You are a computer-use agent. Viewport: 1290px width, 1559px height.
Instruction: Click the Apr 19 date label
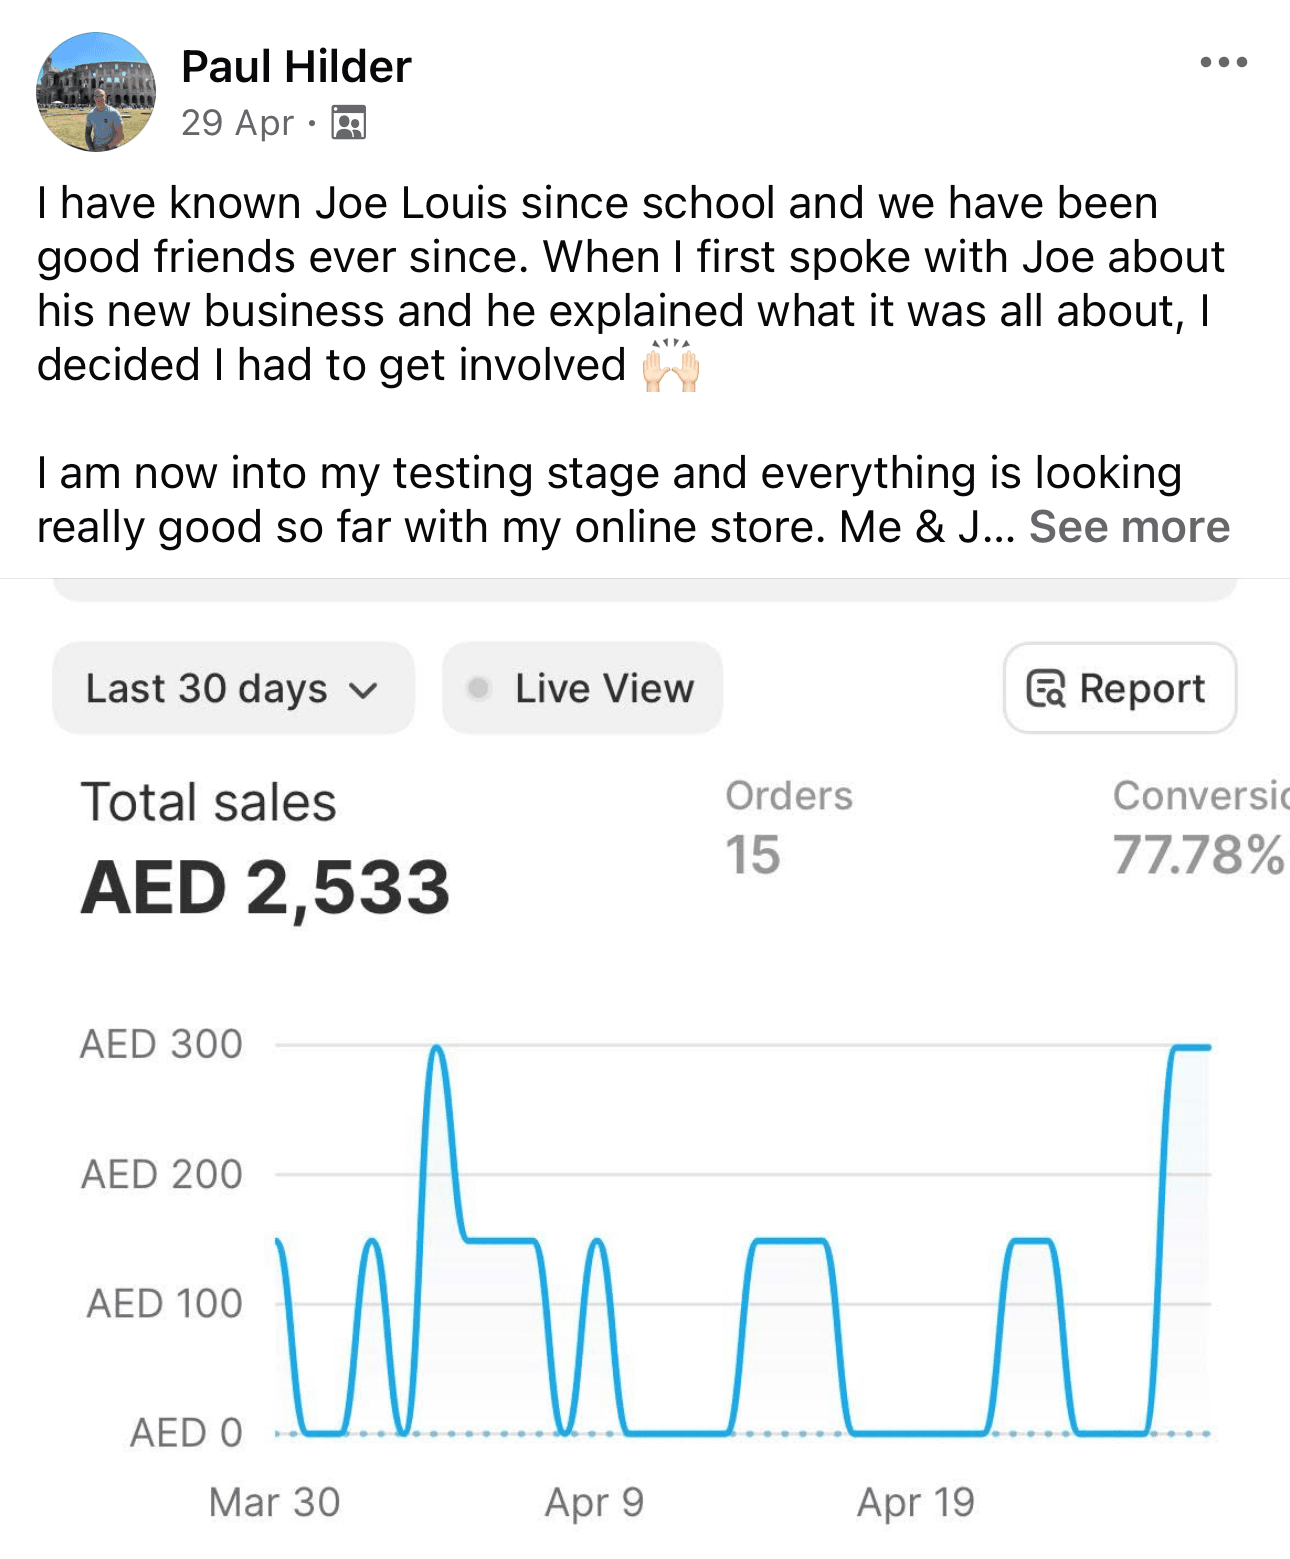915,1502
